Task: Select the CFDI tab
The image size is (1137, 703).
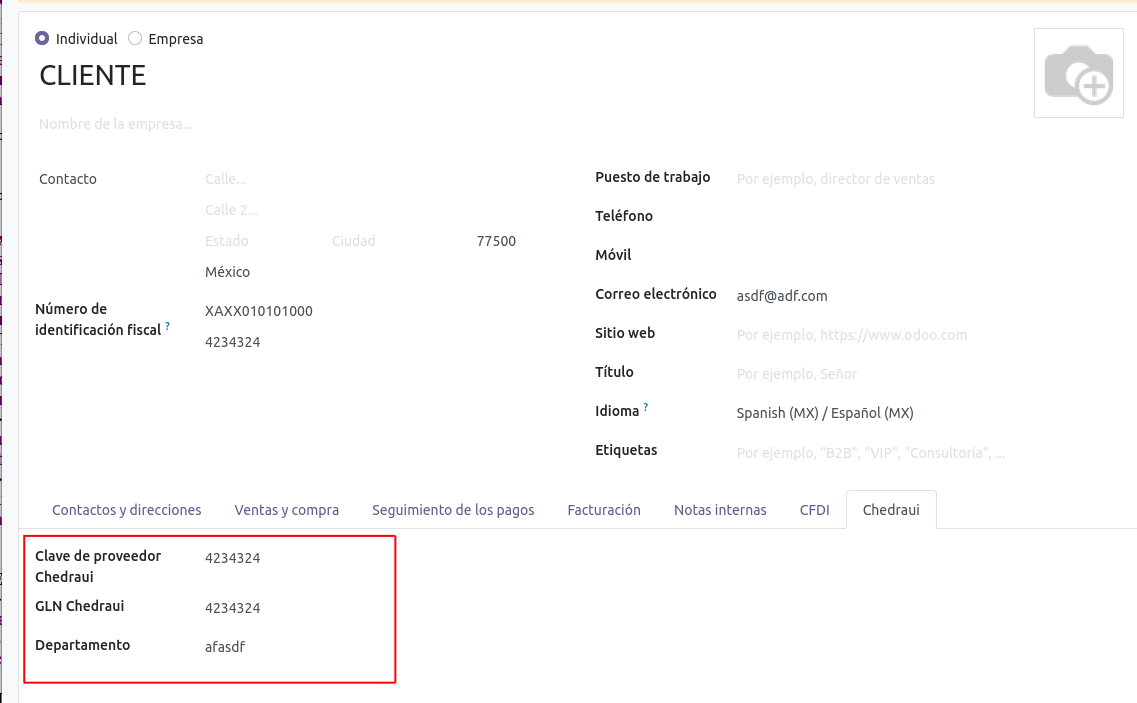Action: click(815, 510)
